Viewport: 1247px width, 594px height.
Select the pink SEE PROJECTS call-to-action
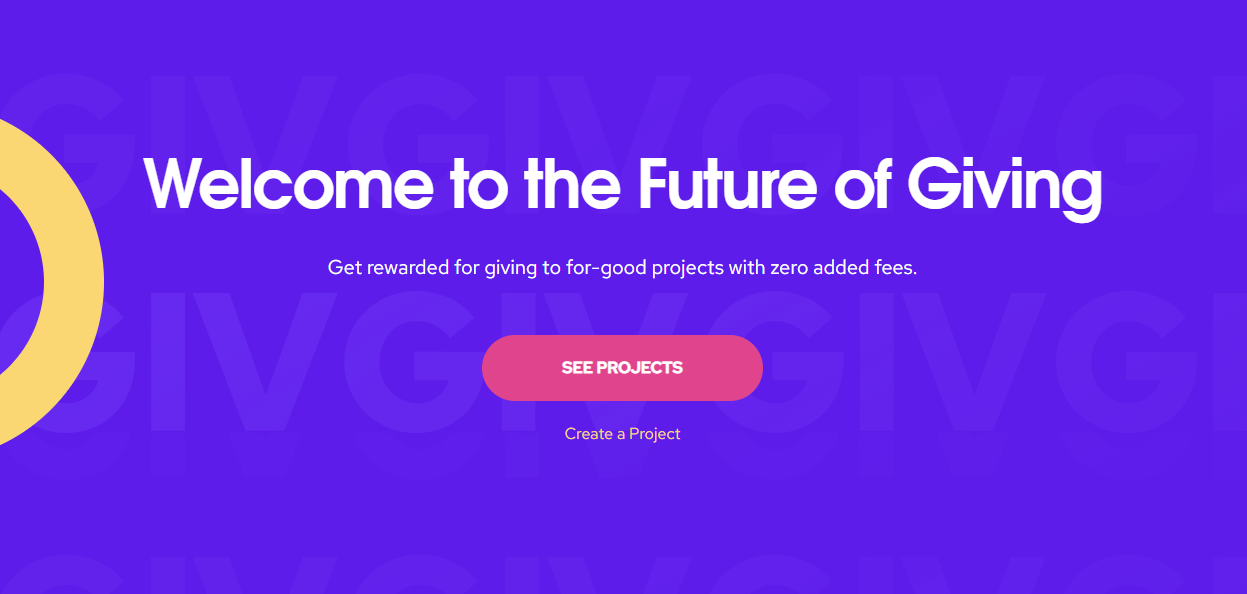tap(622, 368)
